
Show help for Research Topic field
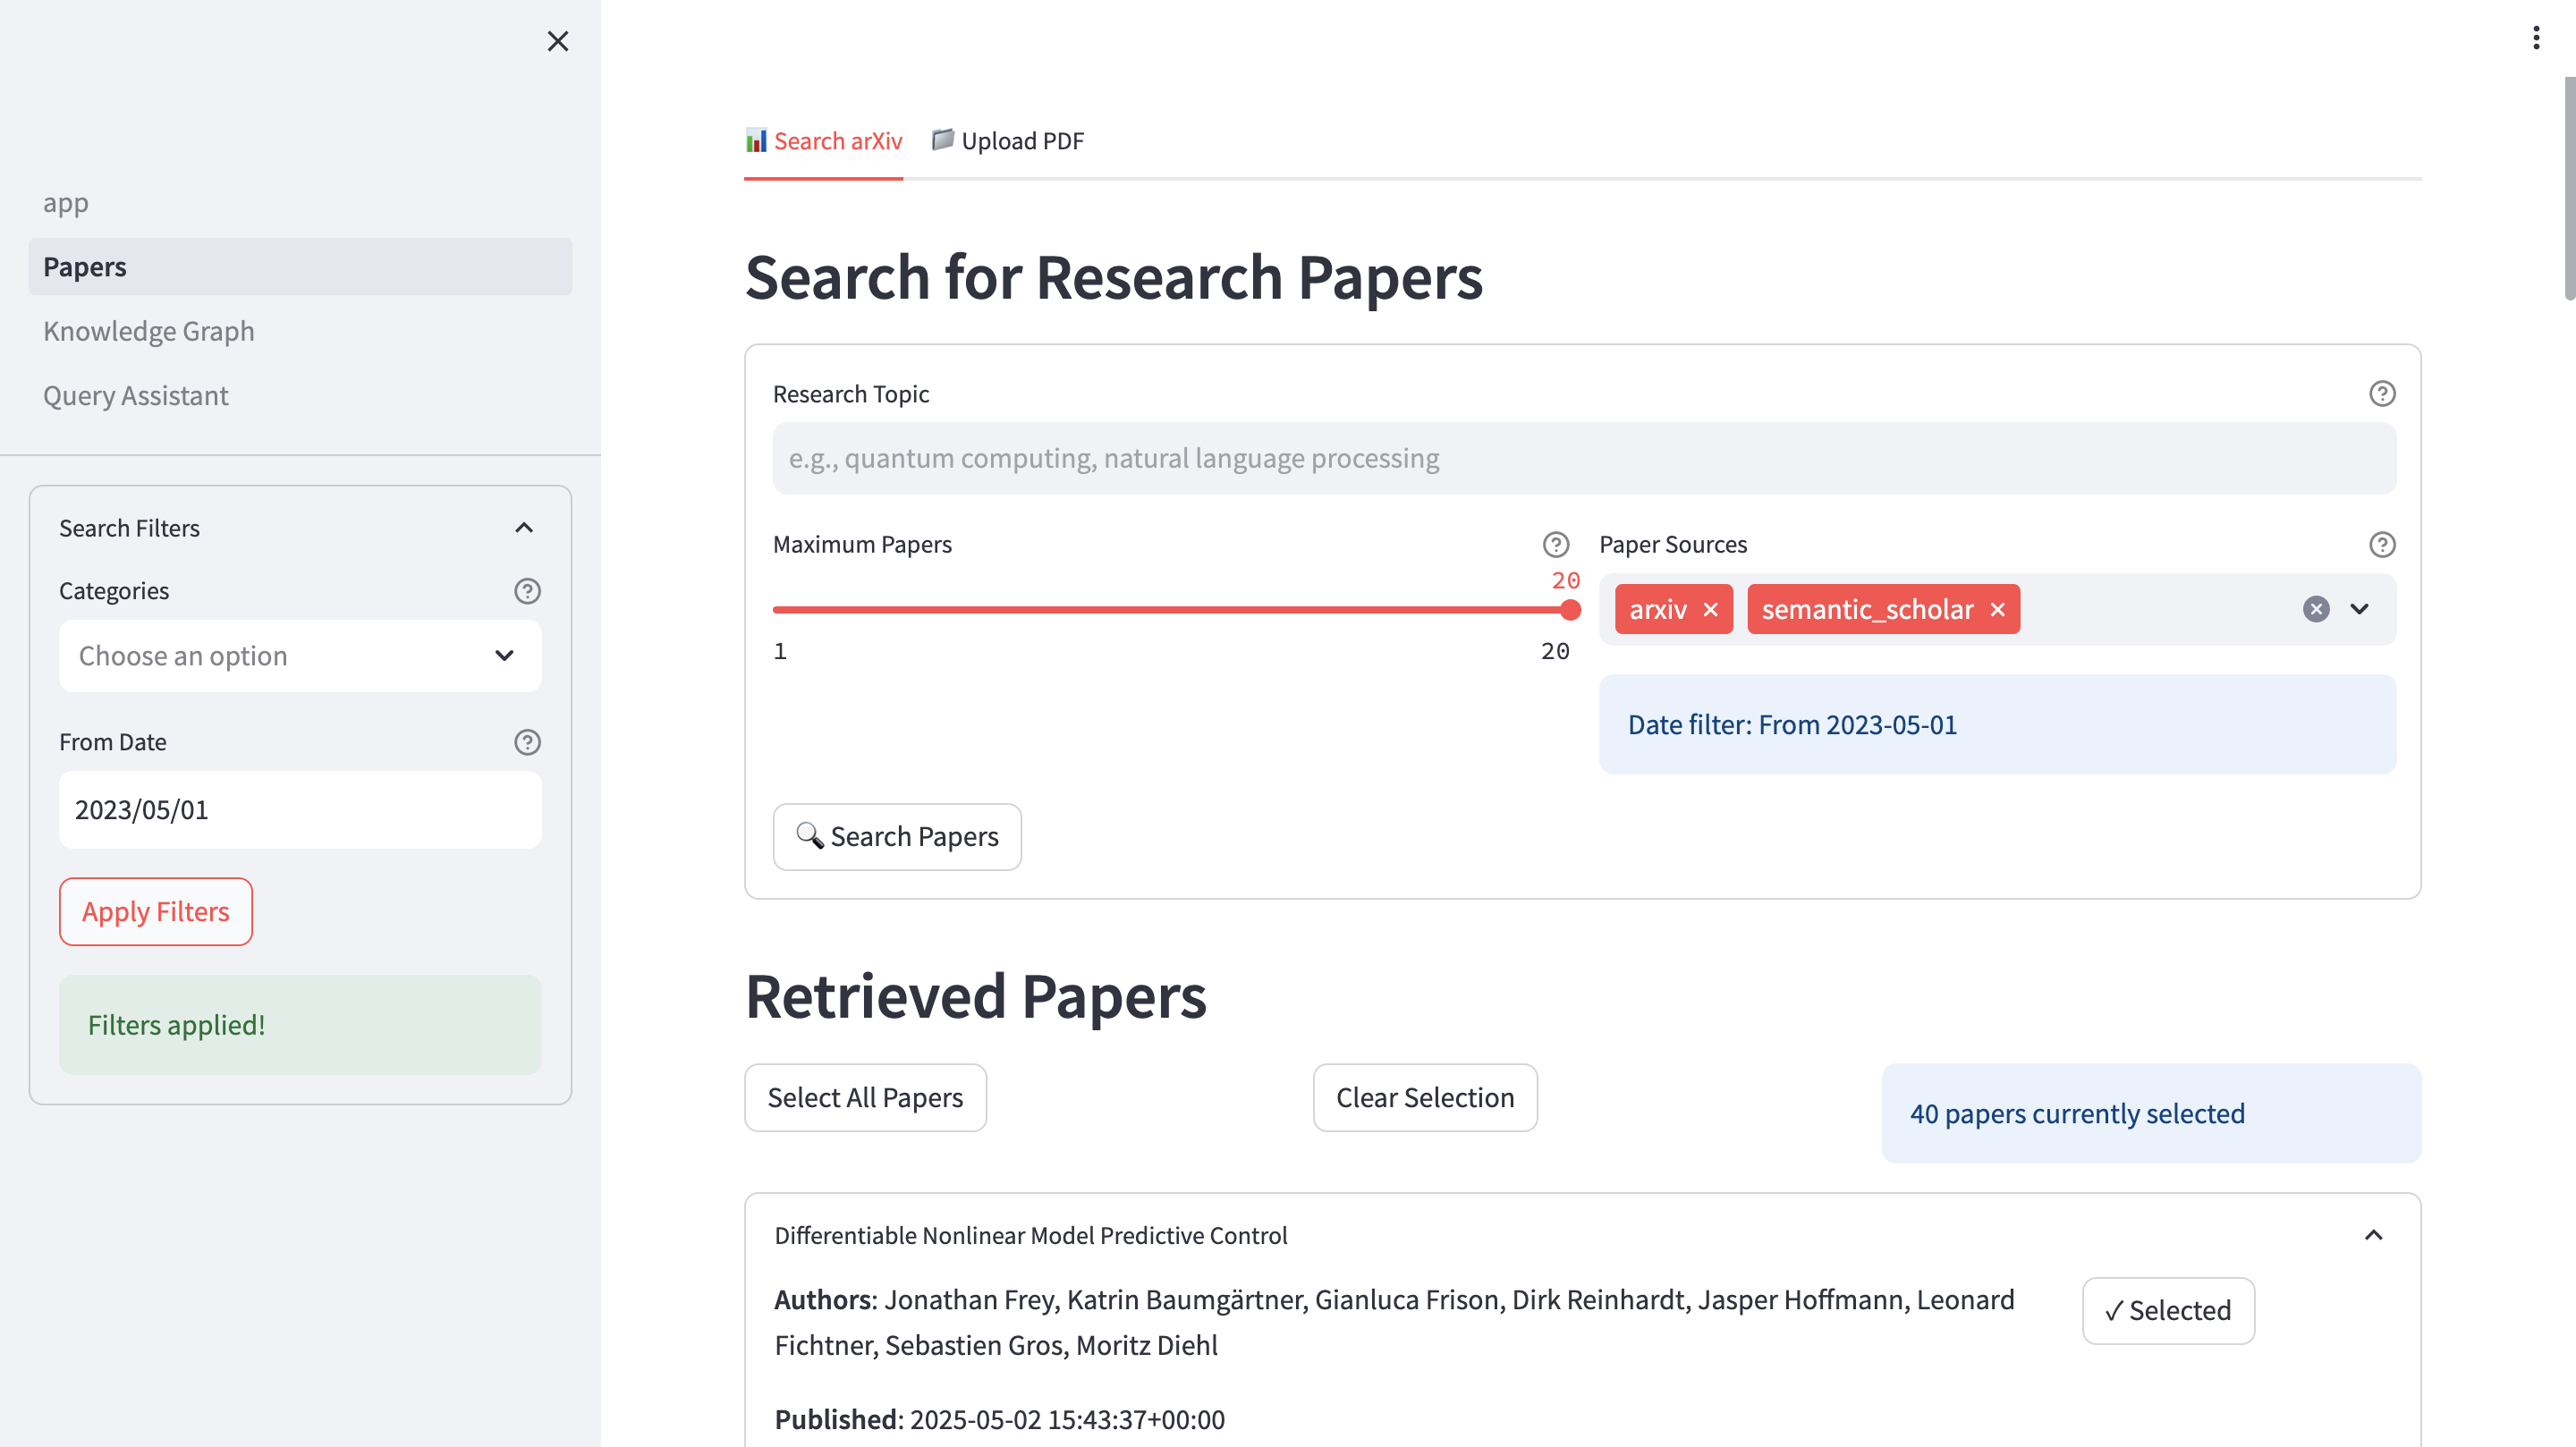pos(2382,394)
